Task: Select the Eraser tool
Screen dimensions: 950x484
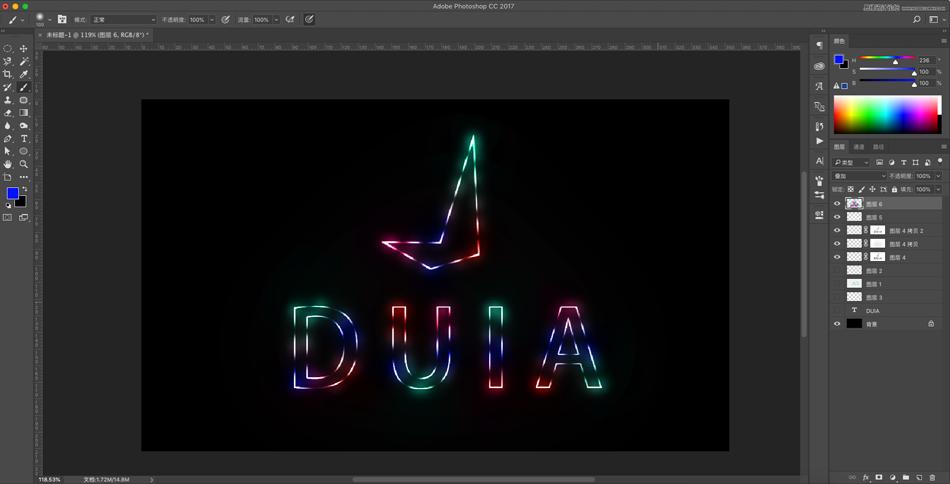Action: pos(8,113)
